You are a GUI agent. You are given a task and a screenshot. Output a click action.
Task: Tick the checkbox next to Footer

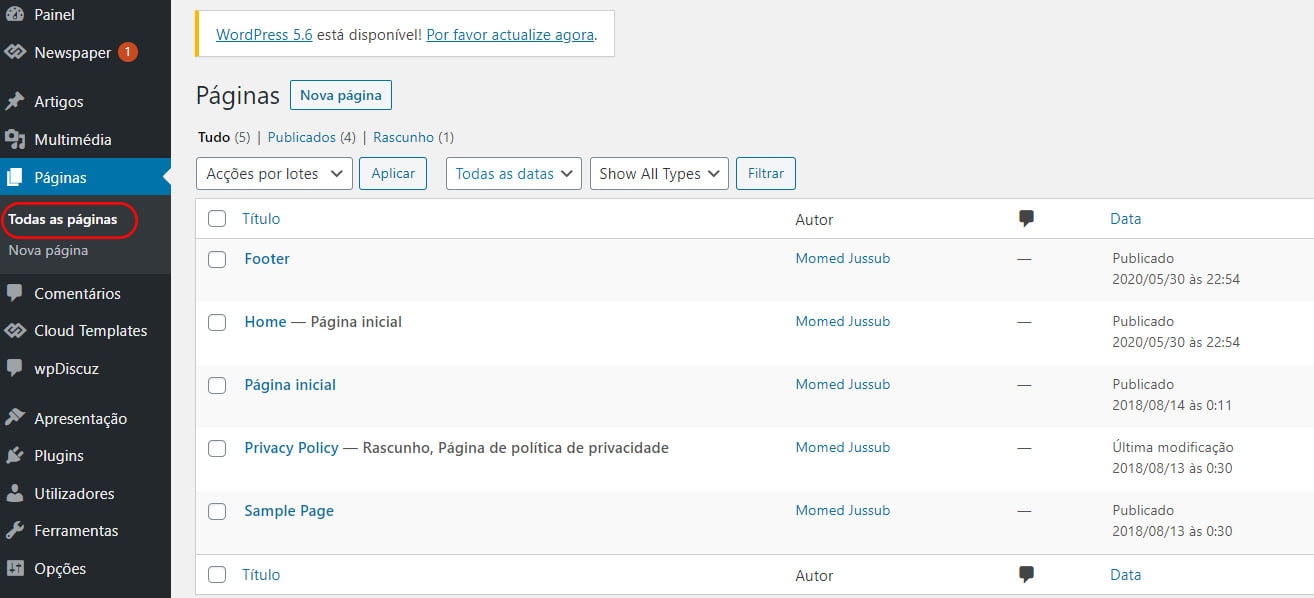[x=217, y=259]
